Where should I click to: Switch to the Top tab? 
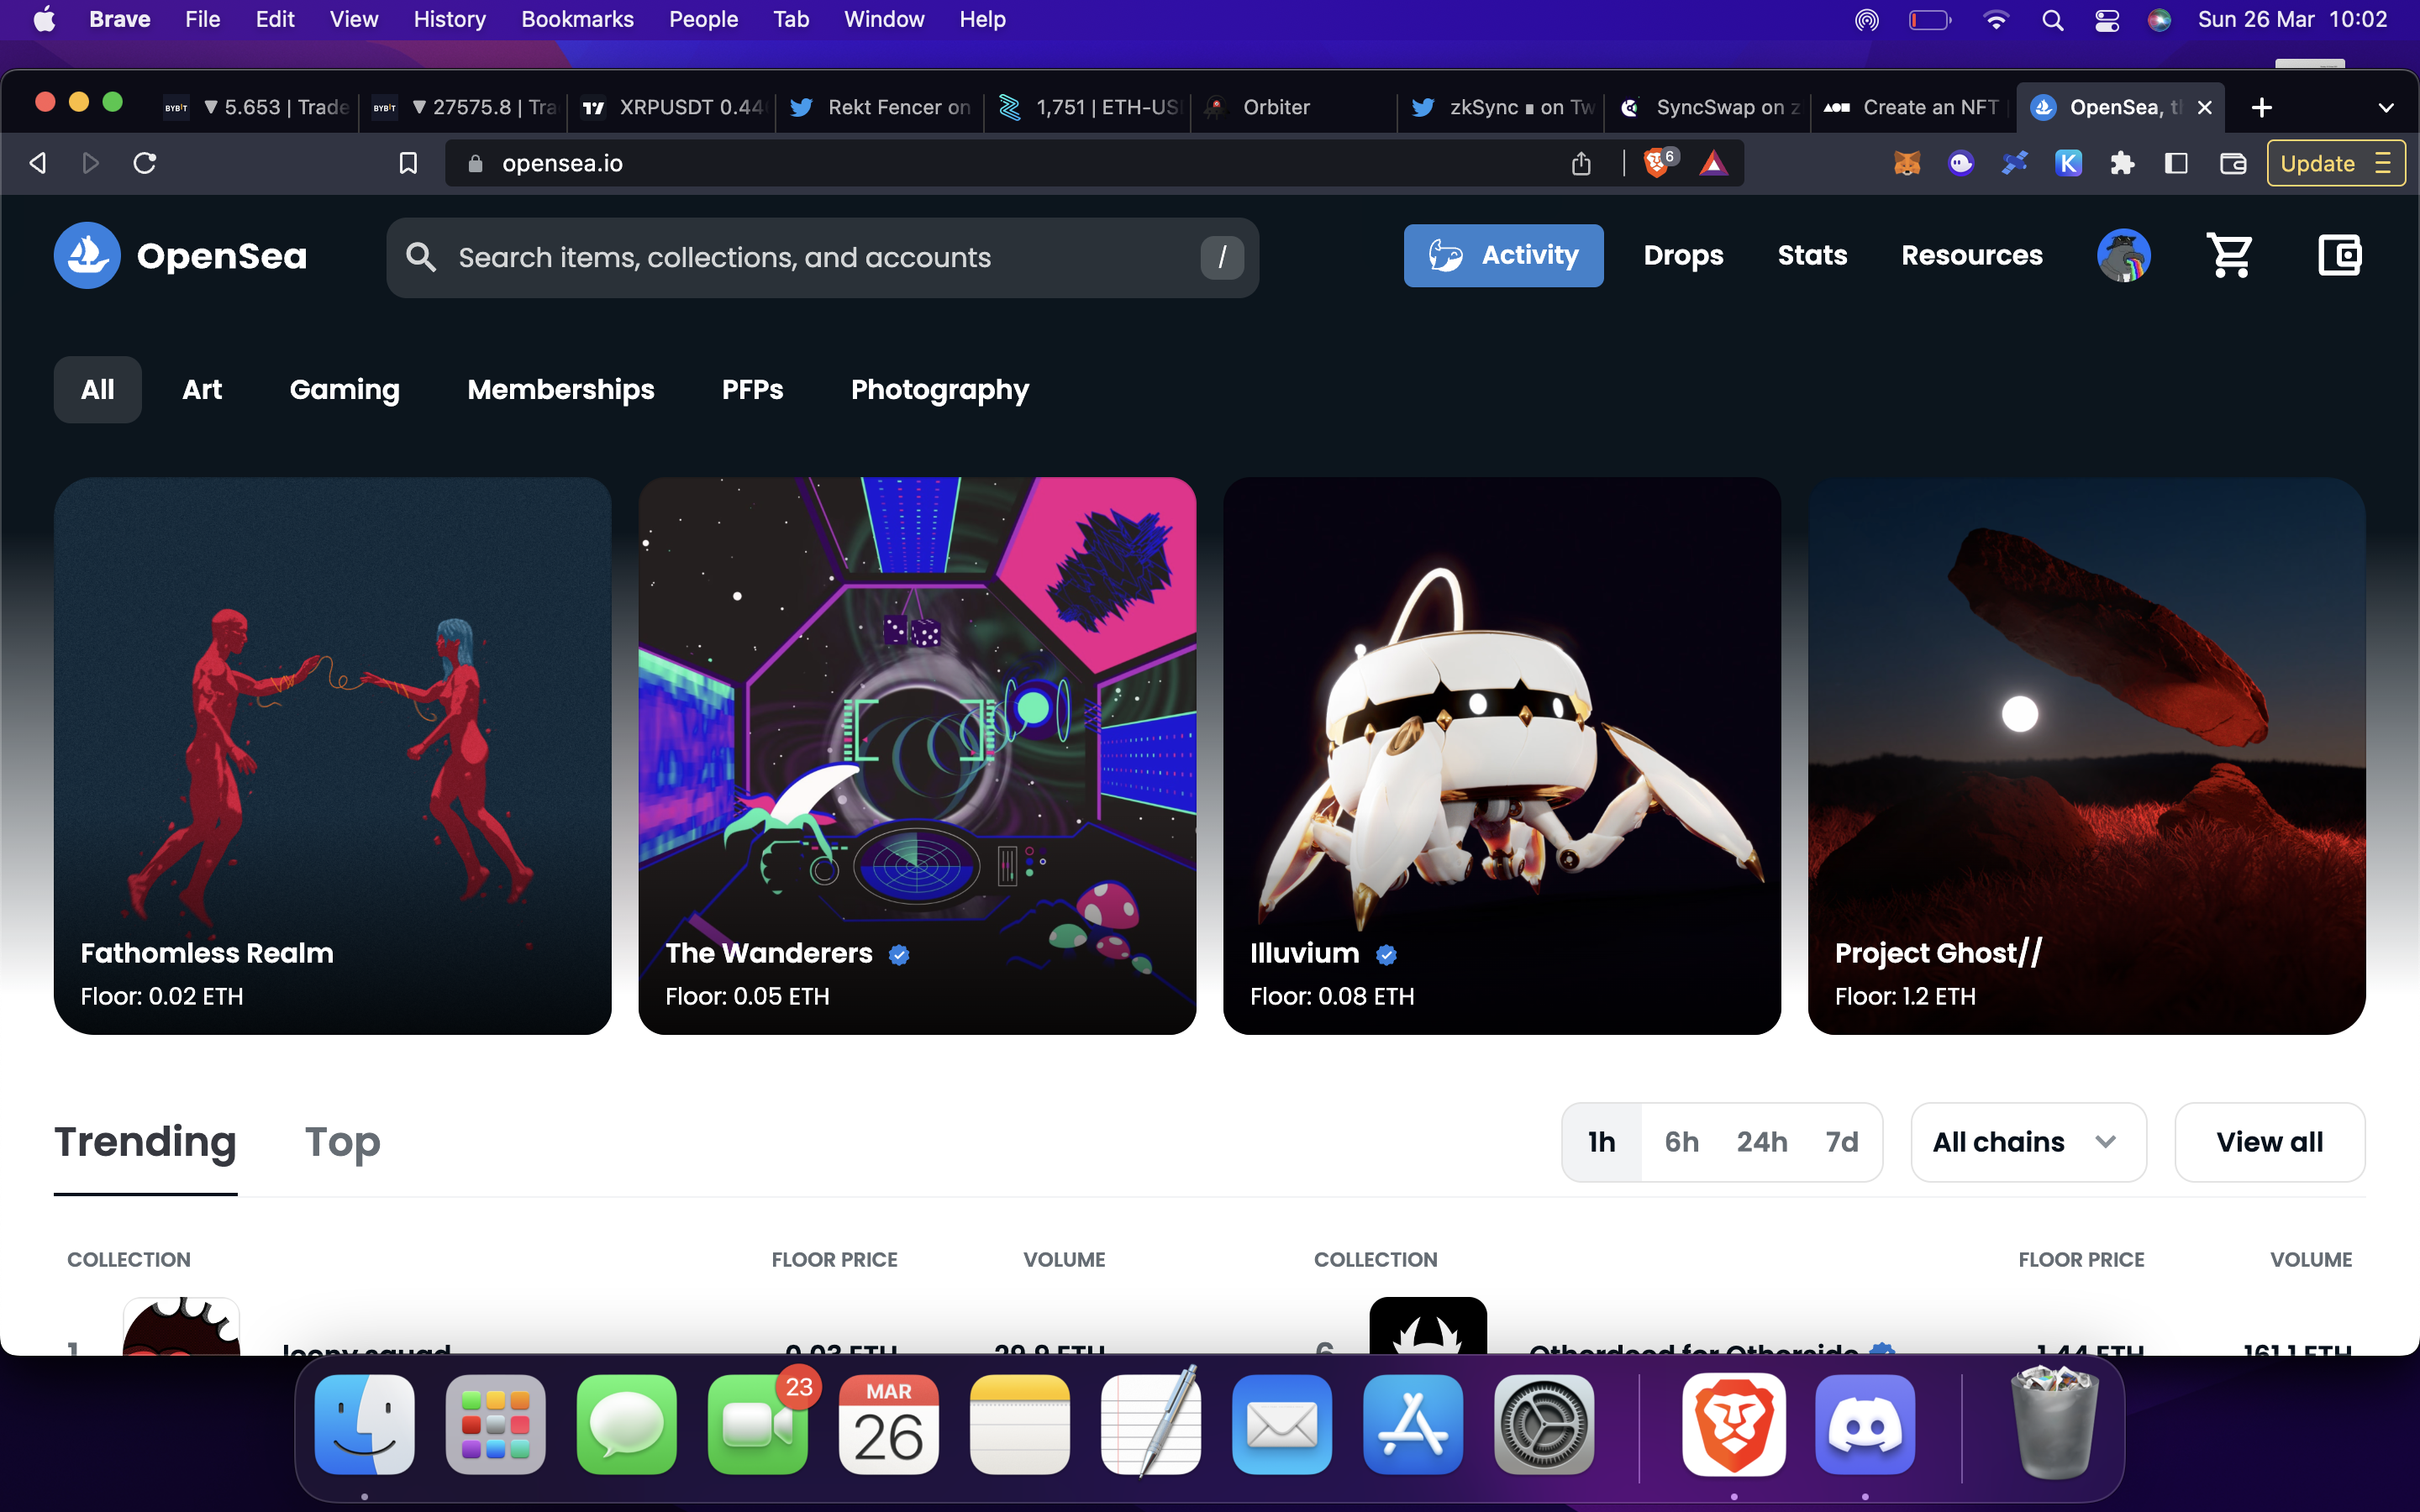click(x=342, y=1142)
